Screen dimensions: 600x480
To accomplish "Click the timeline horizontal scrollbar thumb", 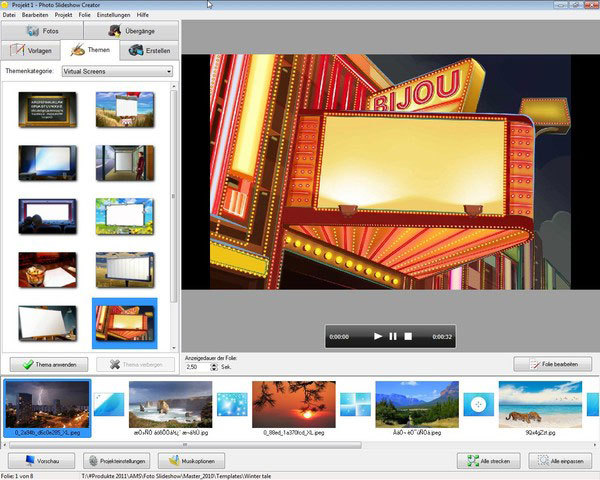I will (185, 445).
